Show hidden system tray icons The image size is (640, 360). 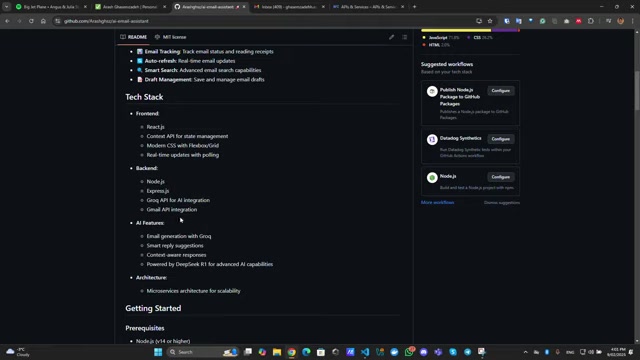click(525, 352)
